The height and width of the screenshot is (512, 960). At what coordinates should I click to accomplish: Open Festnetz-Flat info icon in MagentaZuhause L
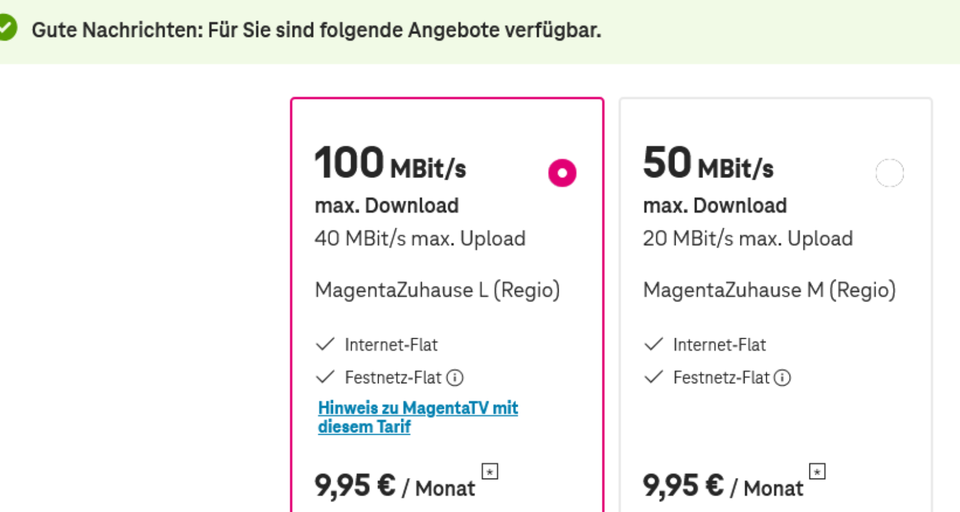click(455, 377)
